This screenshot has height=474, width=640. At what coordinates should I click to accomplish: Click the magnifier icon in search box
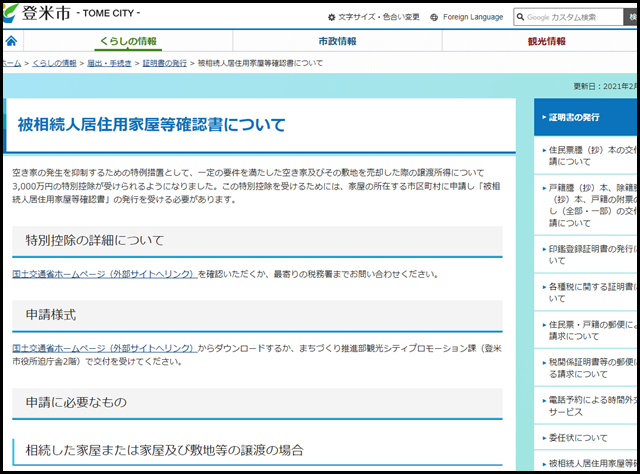(x=520, y=17)
